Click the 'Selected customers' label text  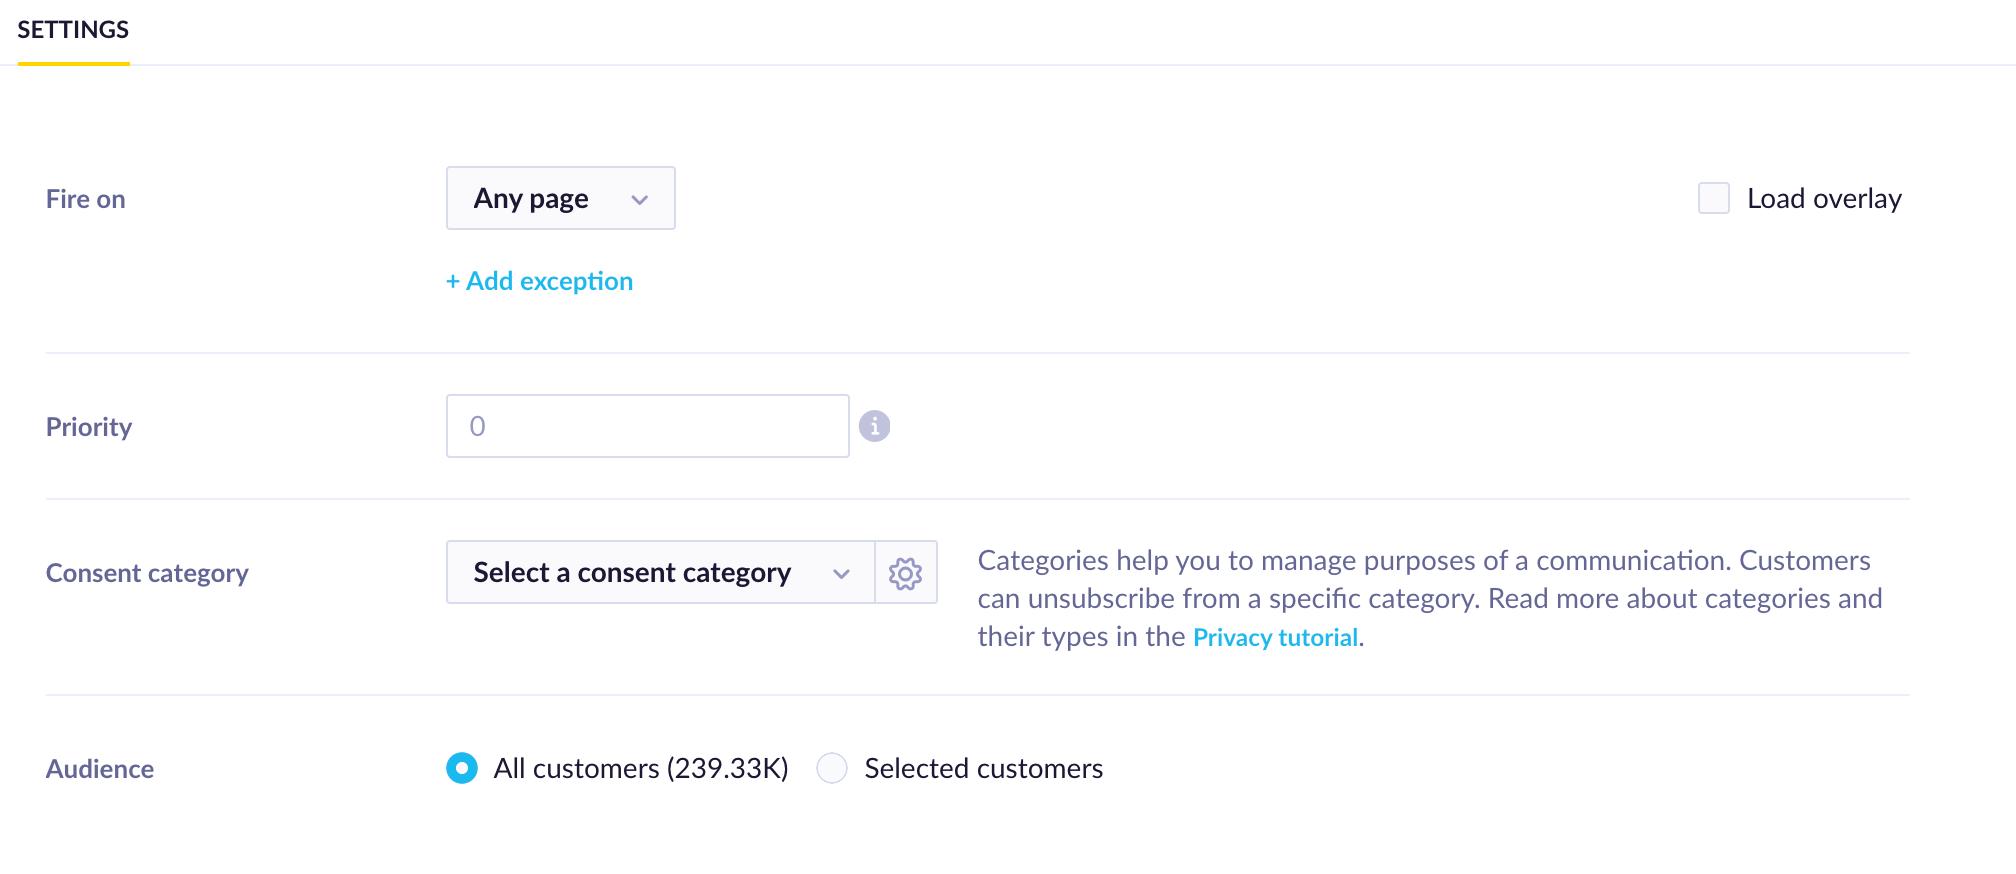[983, 768]
